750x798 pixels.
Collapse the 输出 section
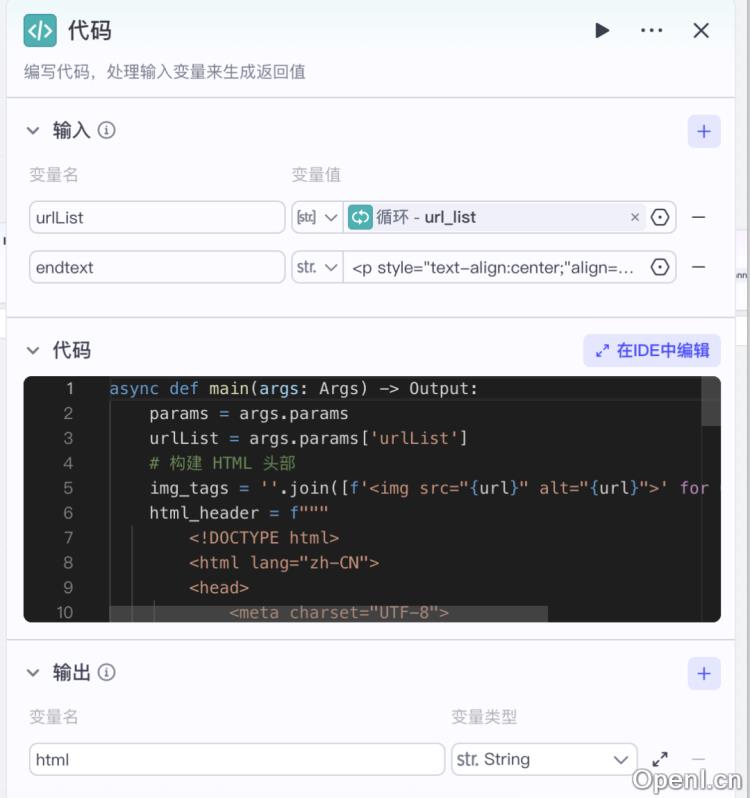click(x=33, y=673)
